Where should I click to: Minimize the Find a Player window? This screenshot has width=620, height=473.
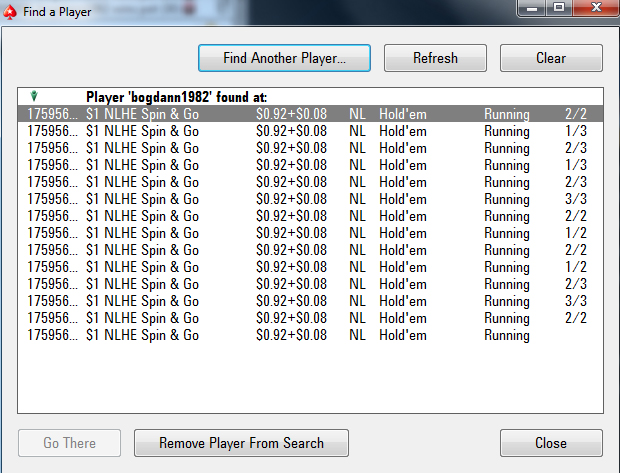tap(532, 8)
